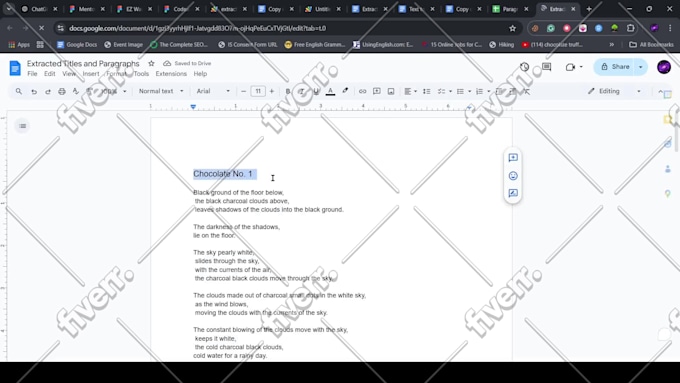Collapse the menus with the chevron
680x383 pixels.
[x=660, y=92]
